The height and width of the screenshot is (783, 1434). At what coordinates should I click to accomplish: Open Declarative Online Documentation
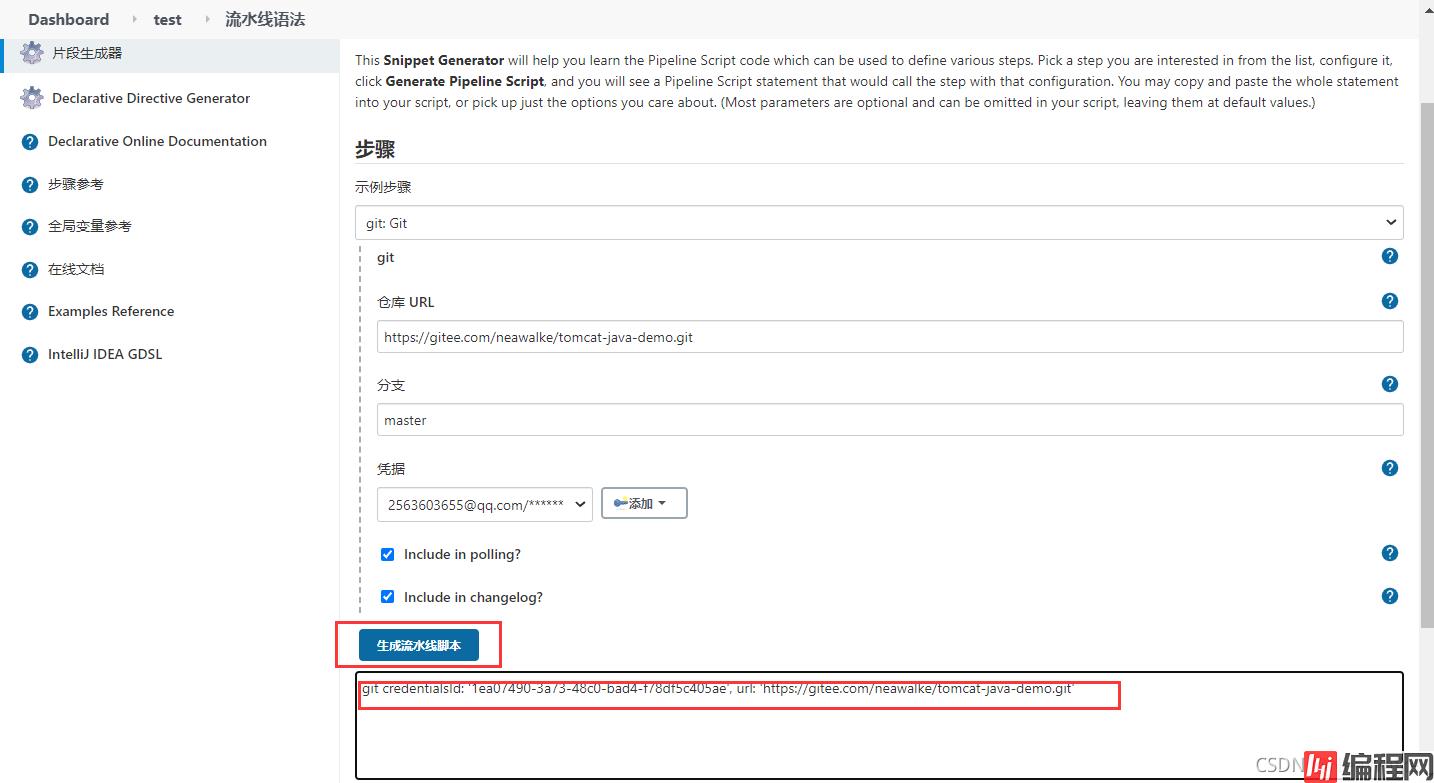click(157, 141)
